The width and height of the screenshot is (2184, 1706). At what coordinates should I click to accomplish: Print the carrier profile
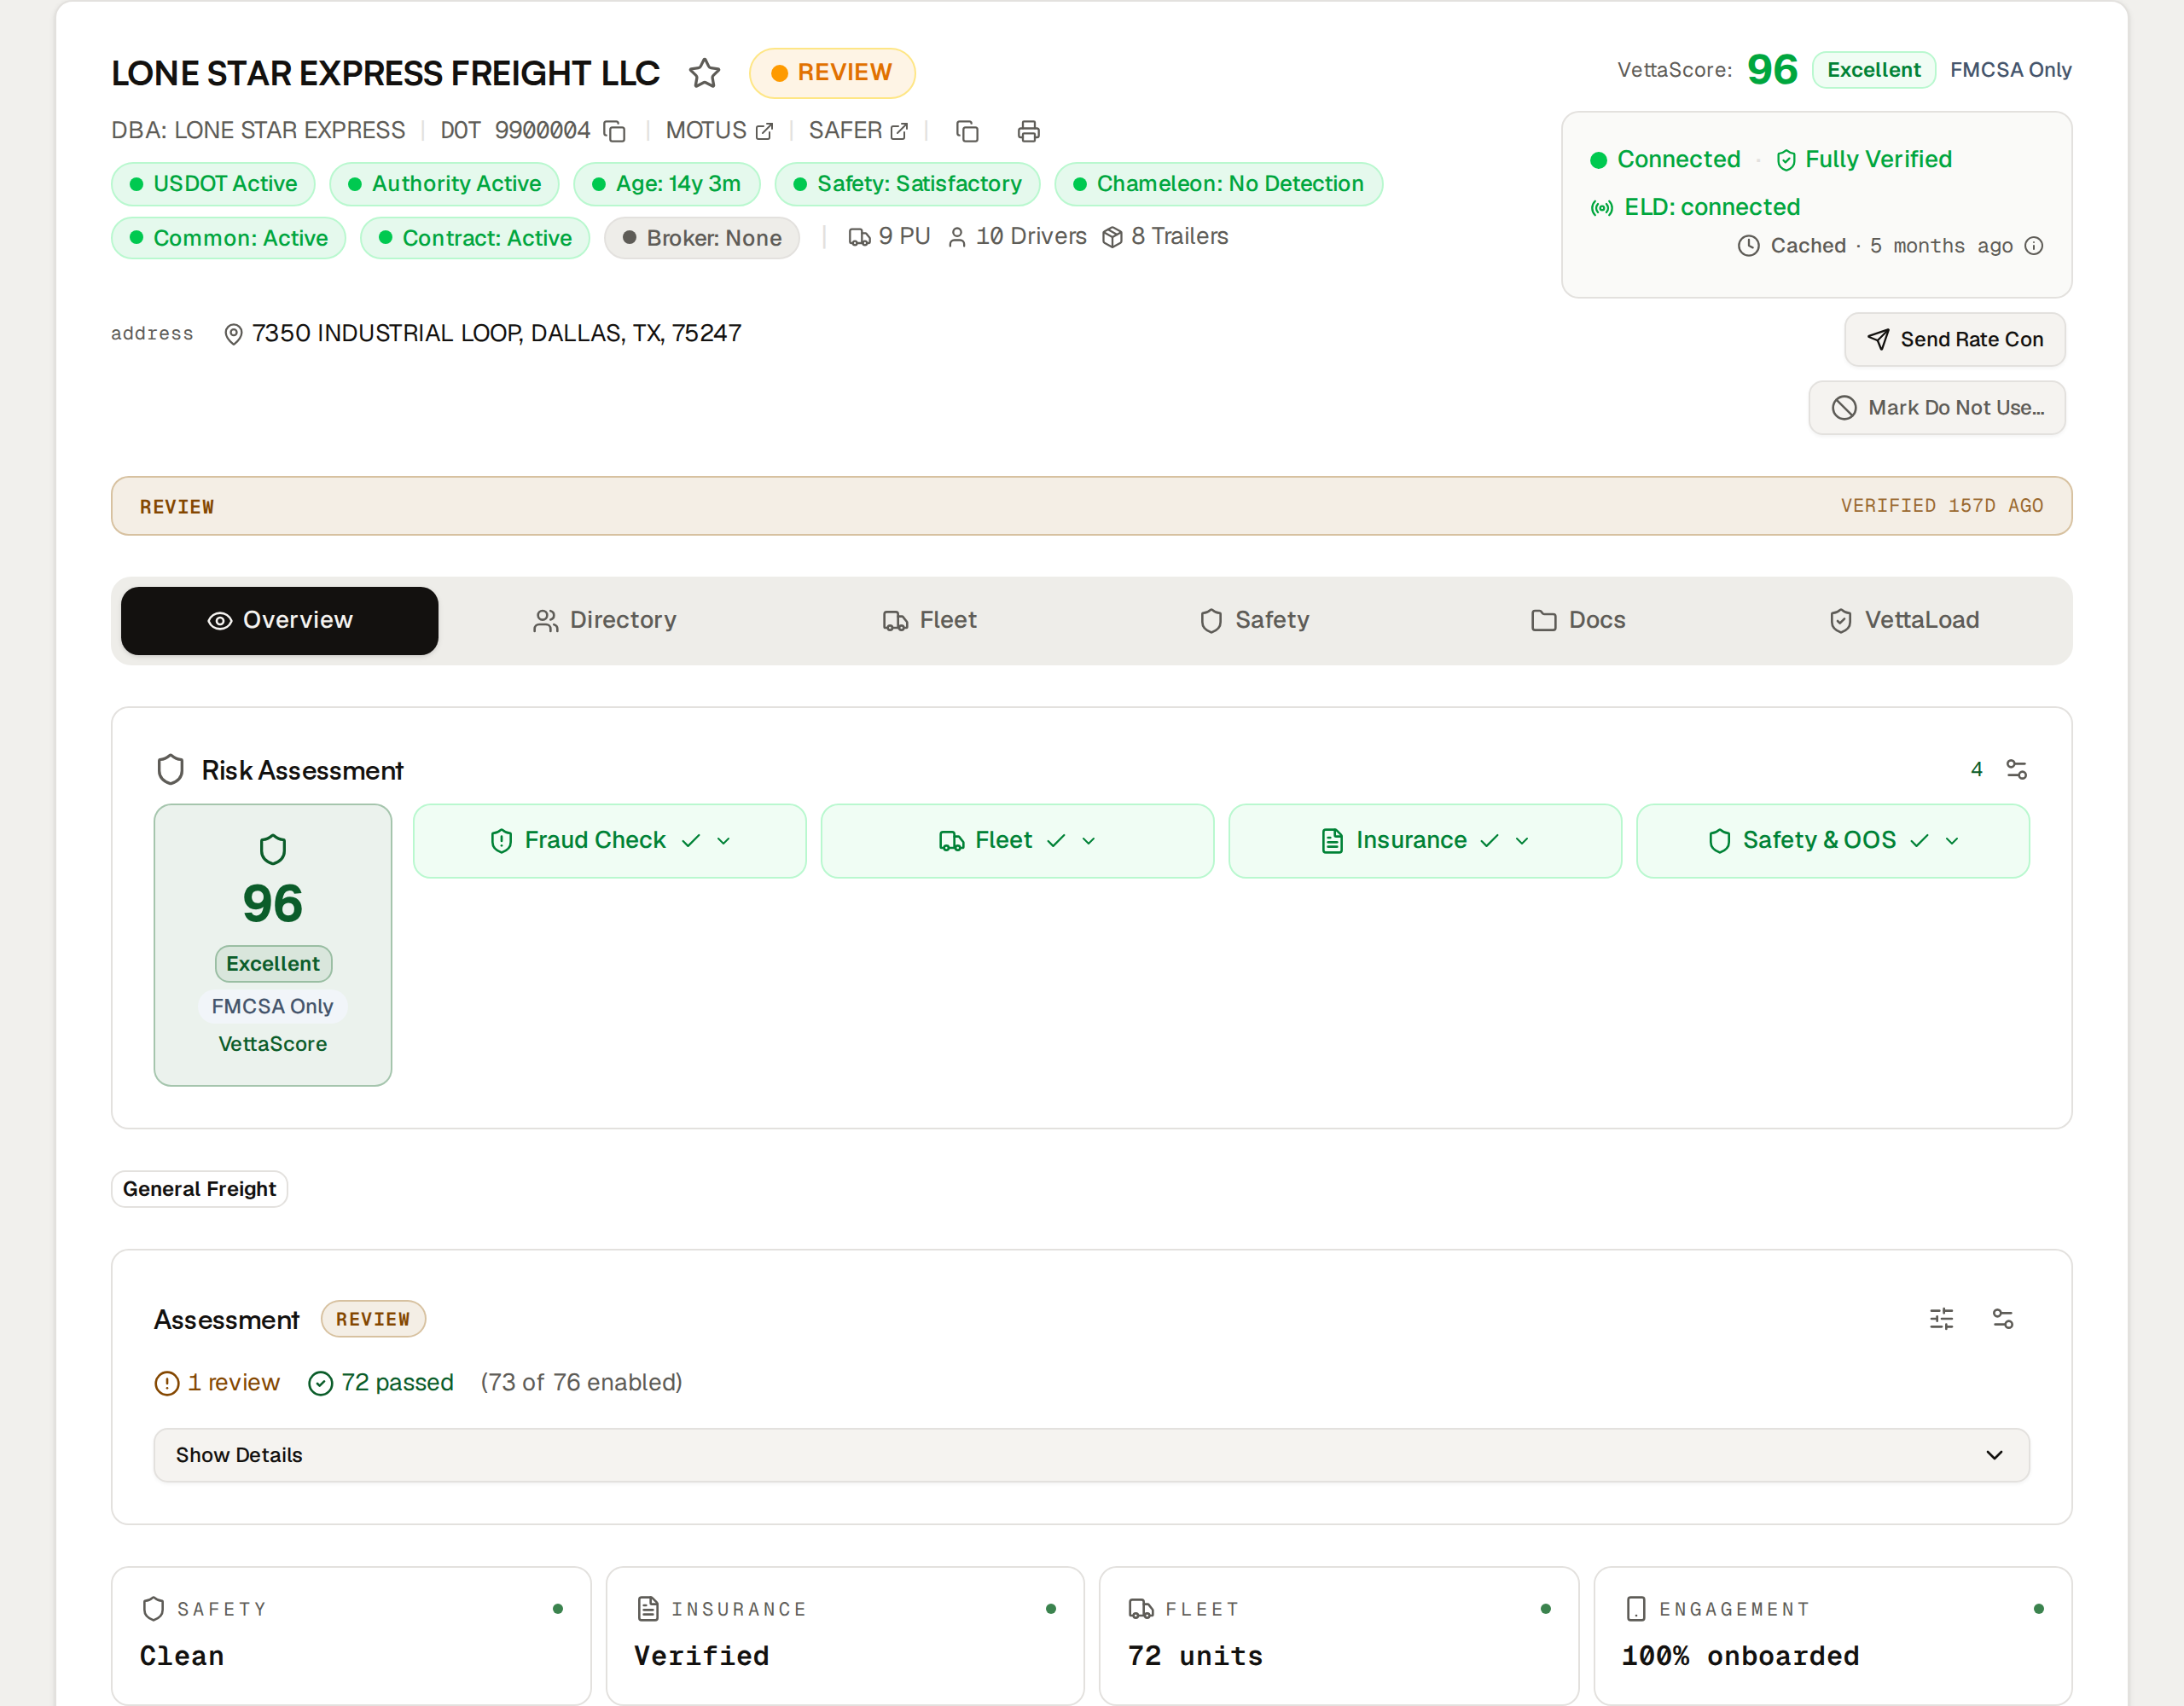pos(1029,131)
